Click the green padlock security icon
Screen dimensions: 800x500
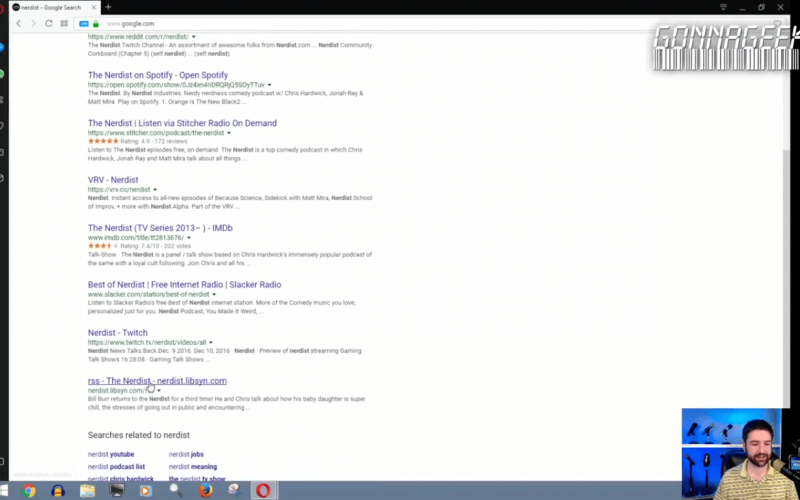coord(96,23)
